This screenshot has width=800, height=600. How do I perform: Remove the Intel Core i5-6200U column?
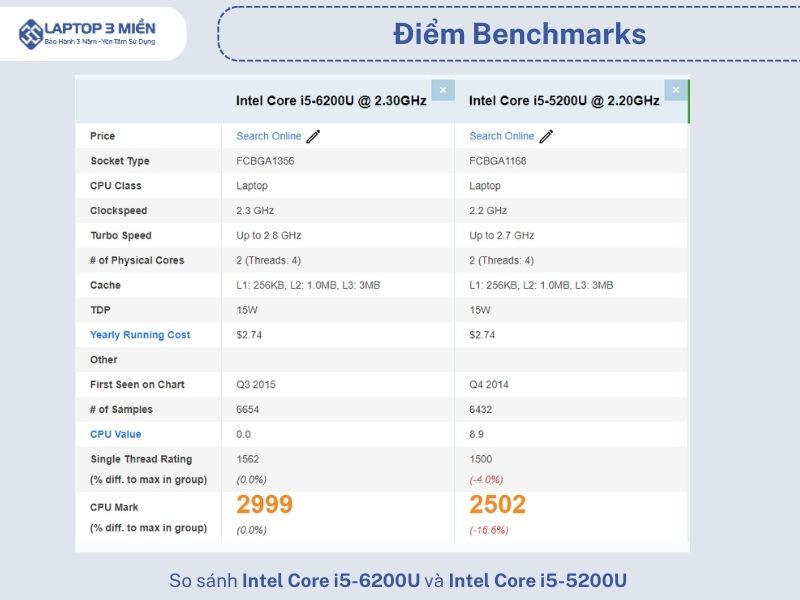click(444, 89)
